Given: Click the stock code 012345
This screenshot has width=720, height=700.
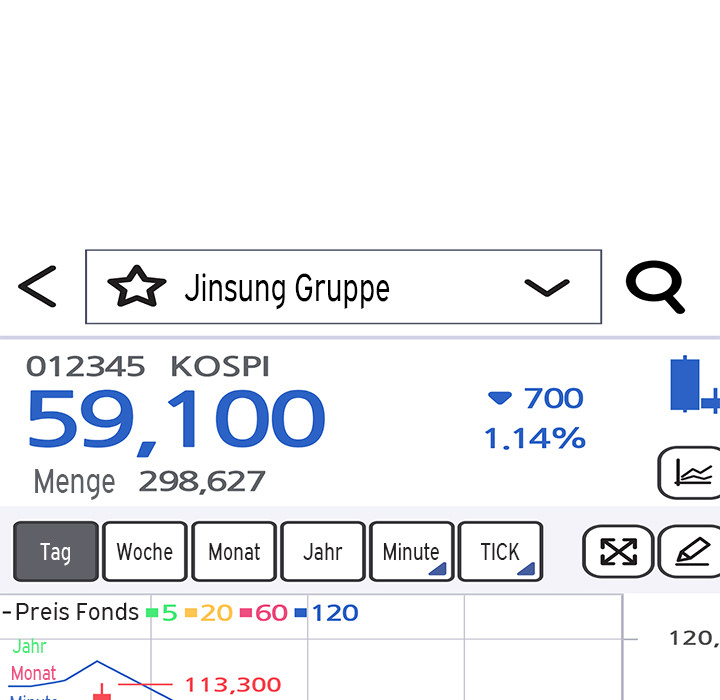Looking at the screenshot, I should point(85,367).
